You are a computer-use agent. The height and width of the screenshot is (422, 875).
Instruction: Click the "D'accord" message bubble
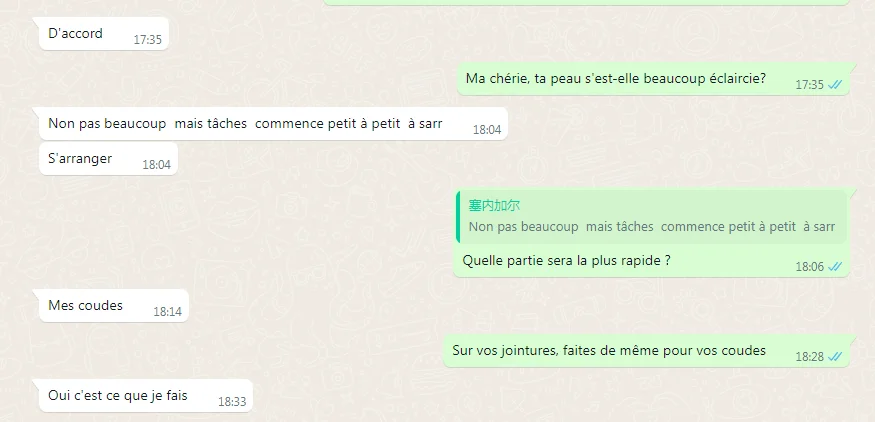tap(104, 33)
